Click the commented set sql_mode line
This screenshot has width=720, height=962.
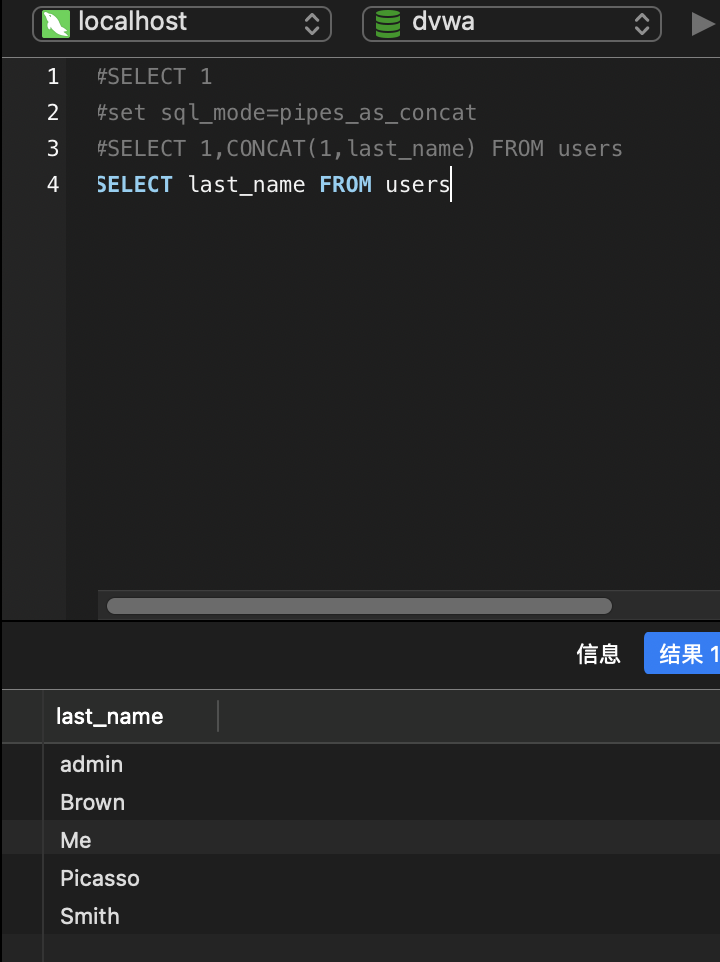click(x=287, y=113)
